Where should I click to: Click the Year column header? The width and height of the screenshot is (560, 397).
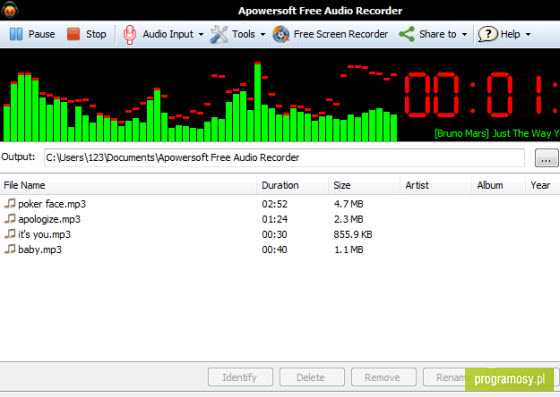pos(543,185)
